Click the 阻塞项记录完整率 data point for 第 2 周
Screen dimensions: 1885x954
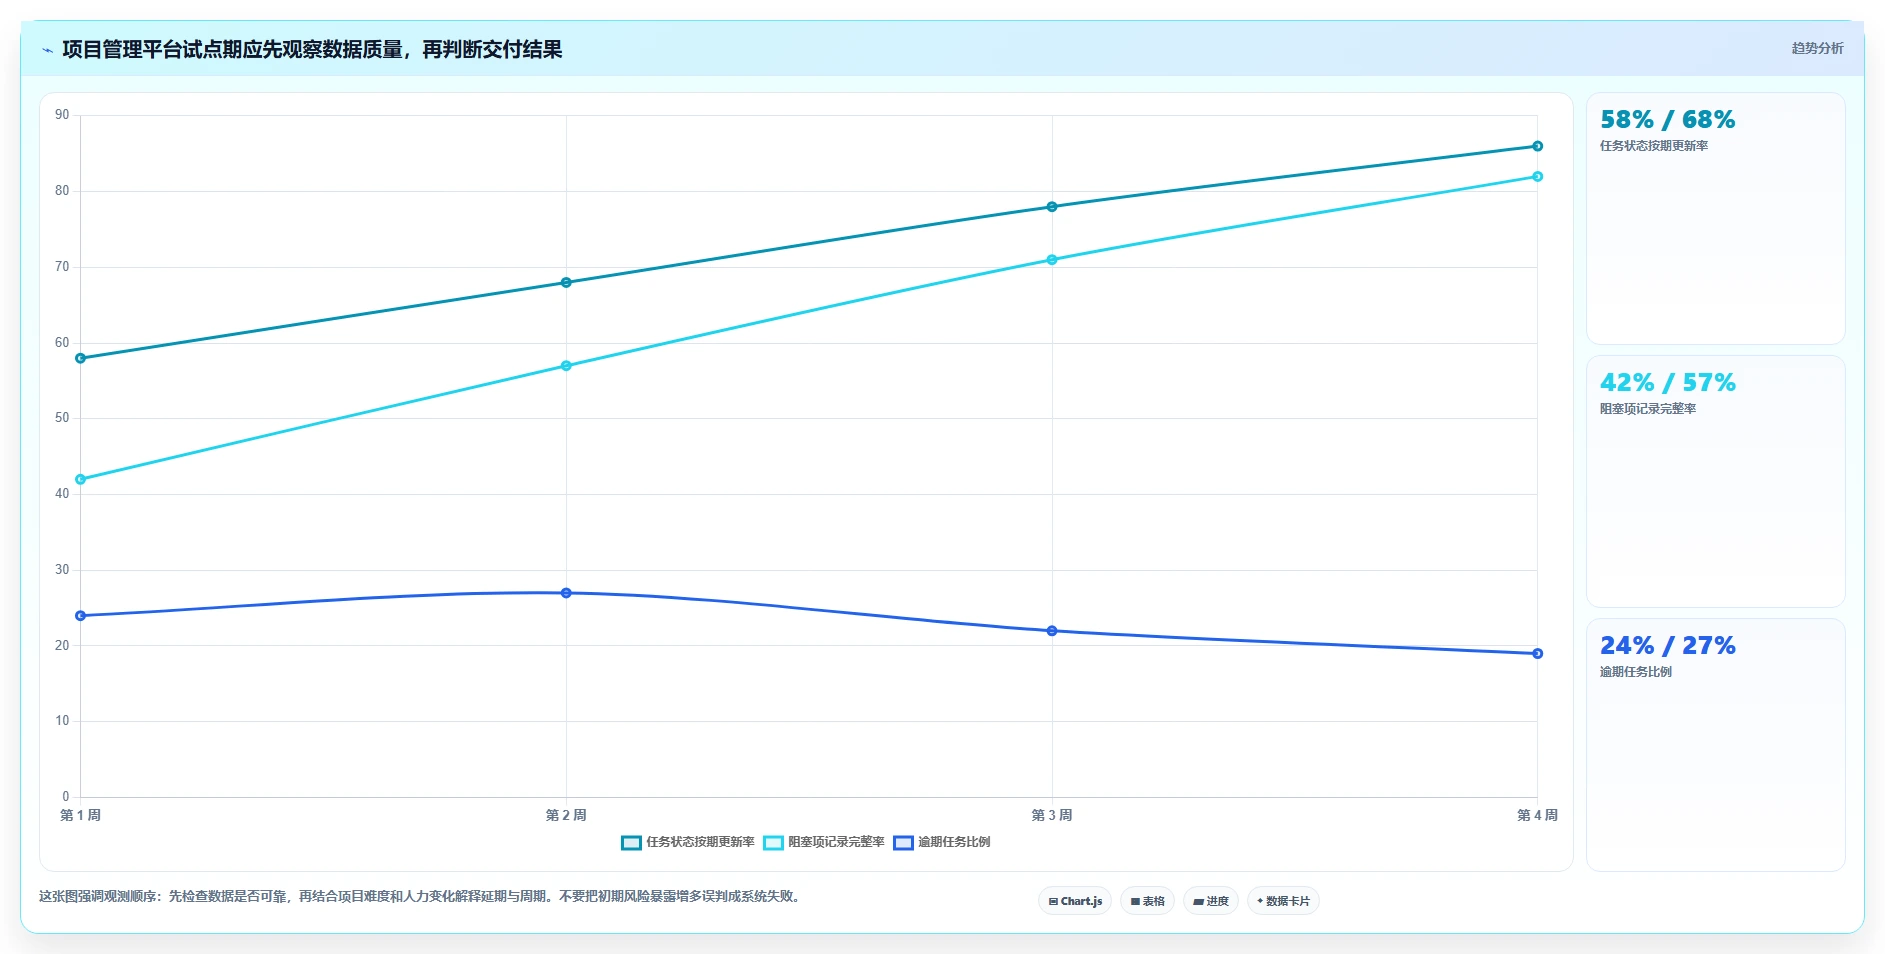566,366
